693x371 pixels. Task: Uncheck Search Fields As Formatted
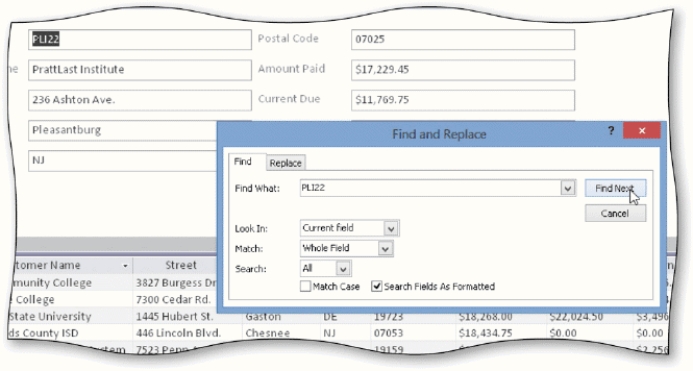point(376,287)
